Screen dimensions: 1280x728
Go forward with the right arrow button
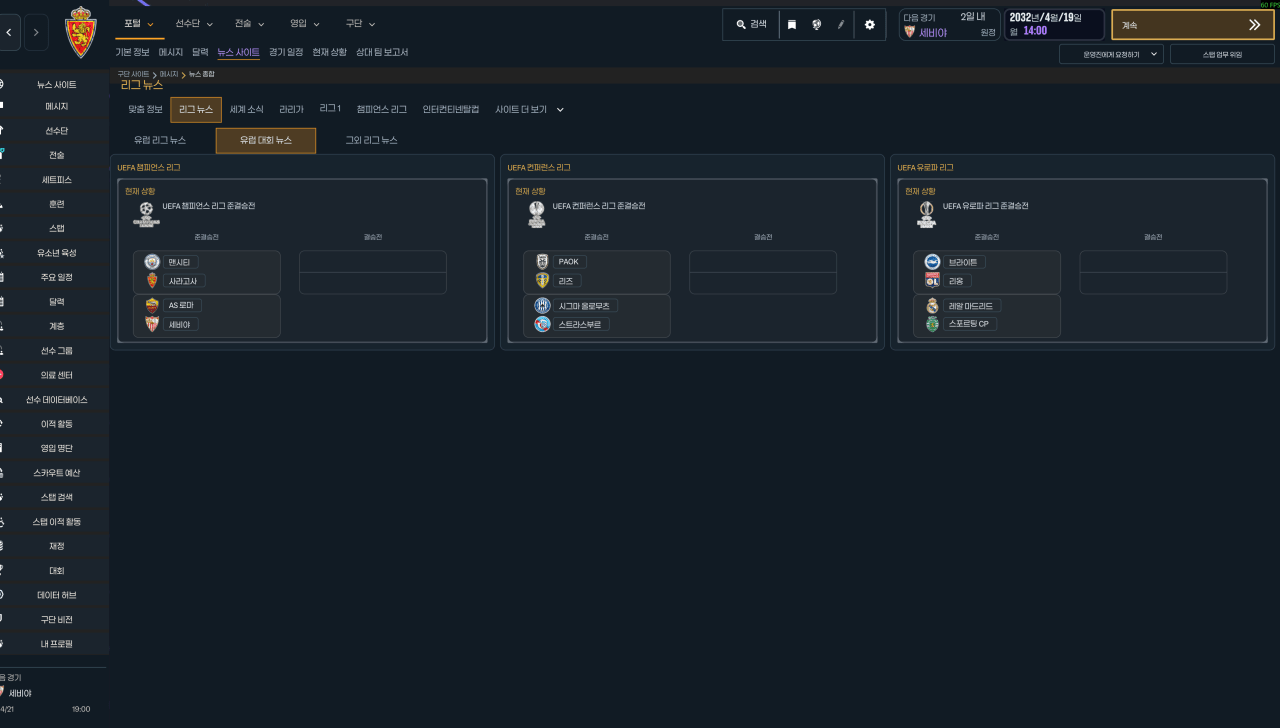point(36,32)
